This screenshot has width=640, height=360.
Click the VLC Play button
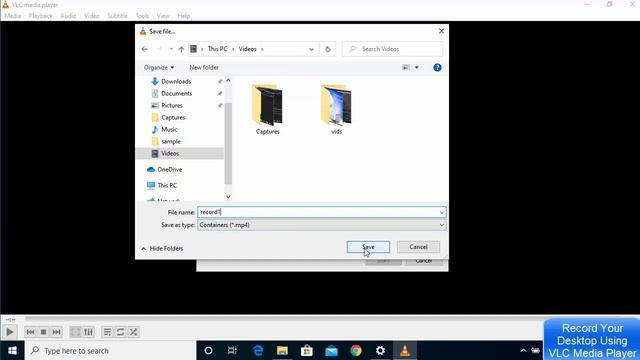10,332
